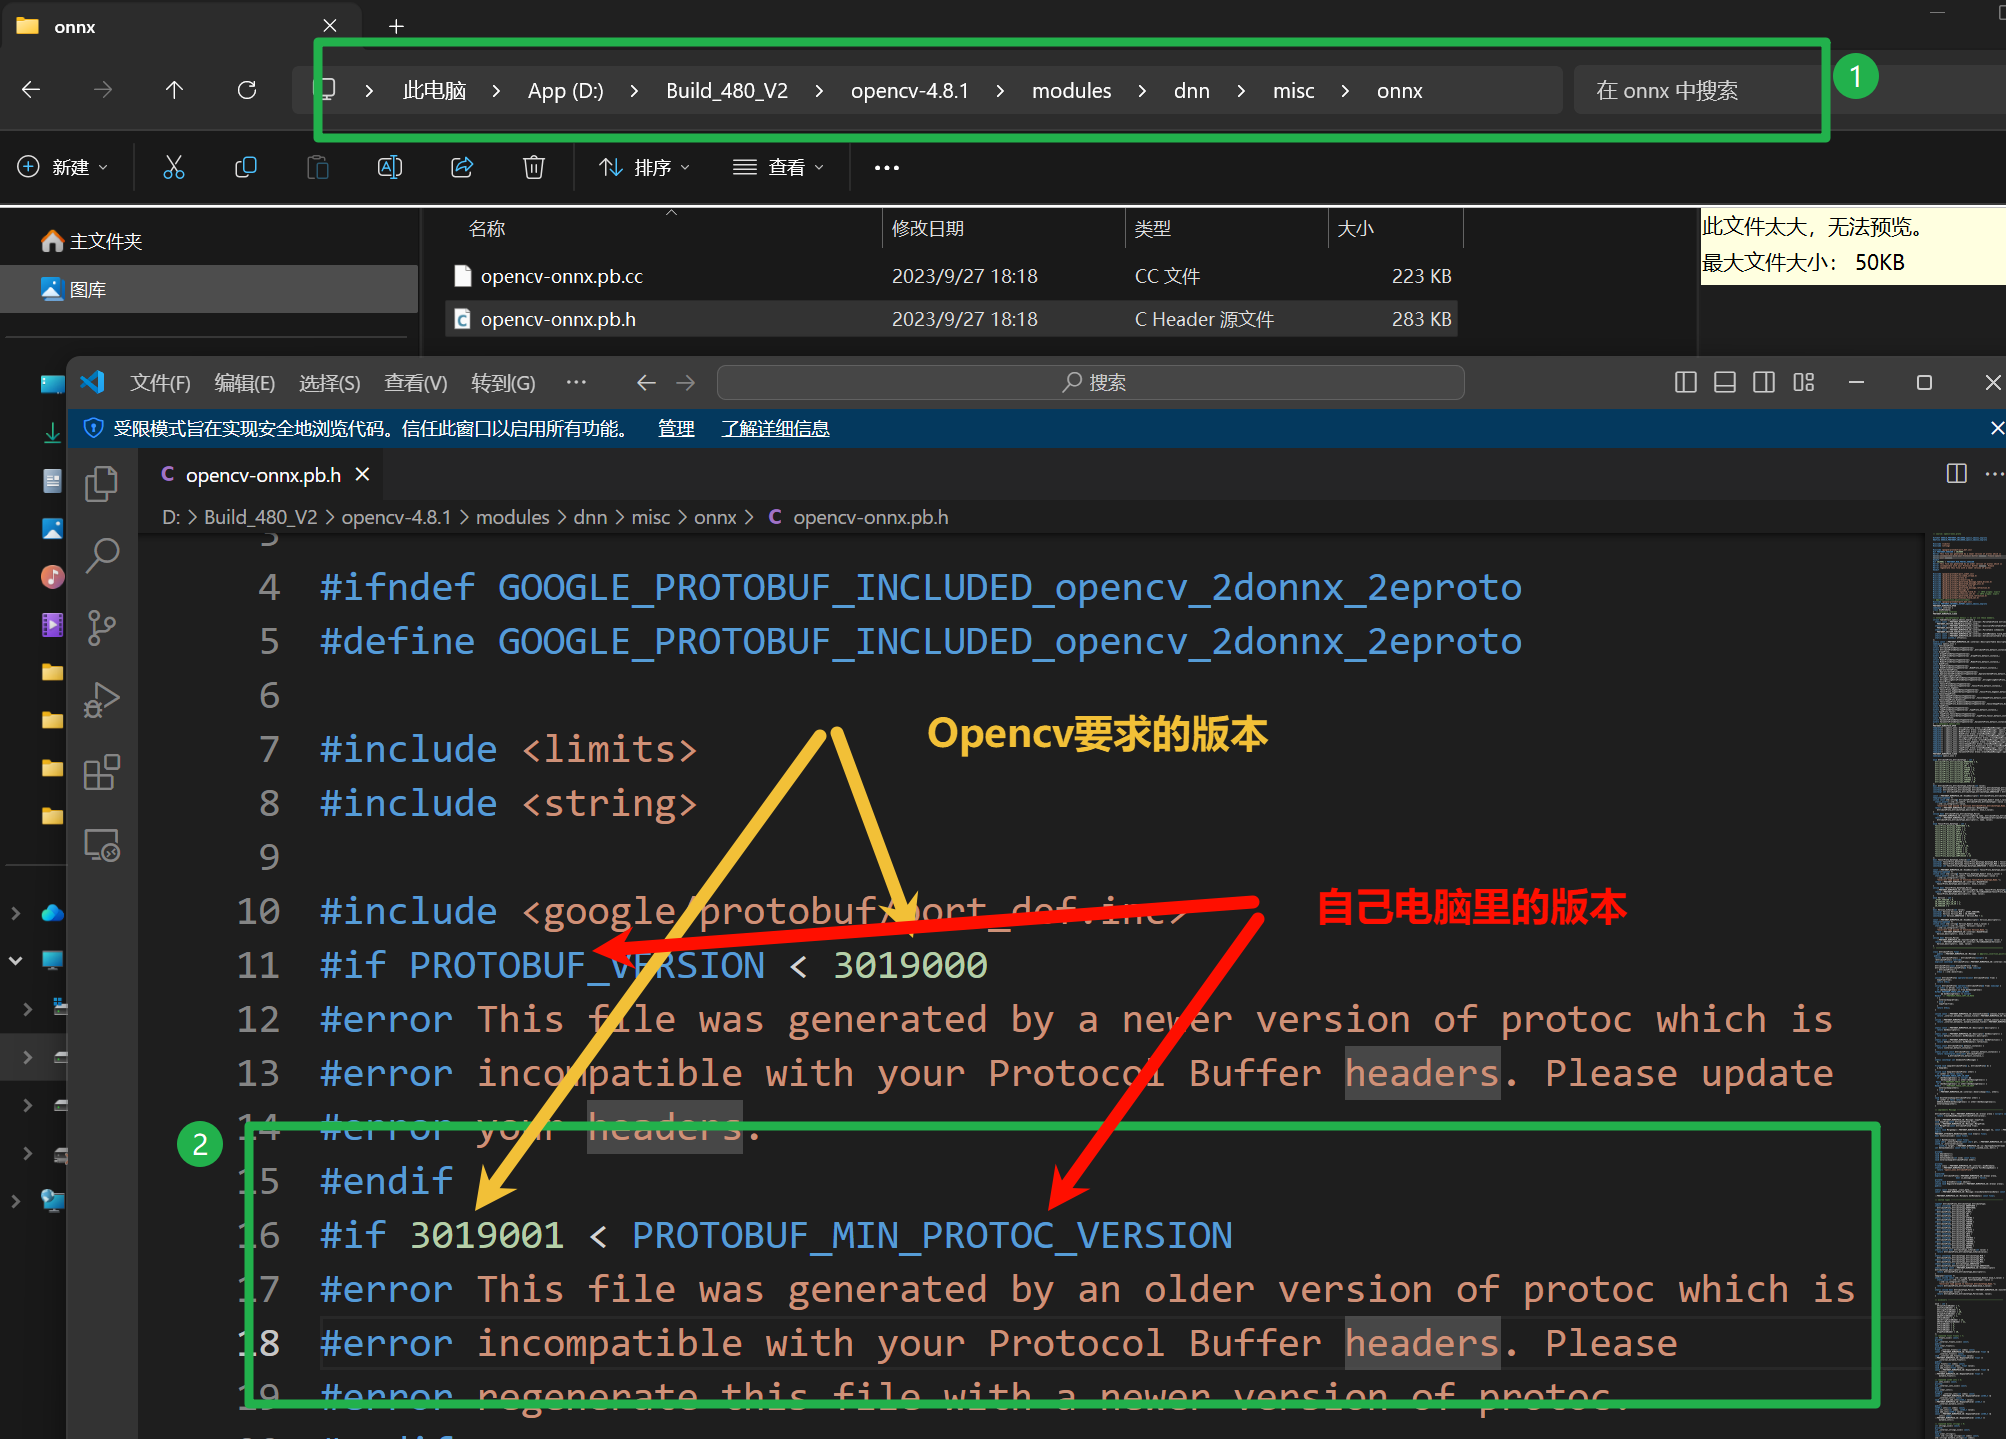Open the 查看 view options dropdown
The image size is (2006, 1439).
[778, 166]
